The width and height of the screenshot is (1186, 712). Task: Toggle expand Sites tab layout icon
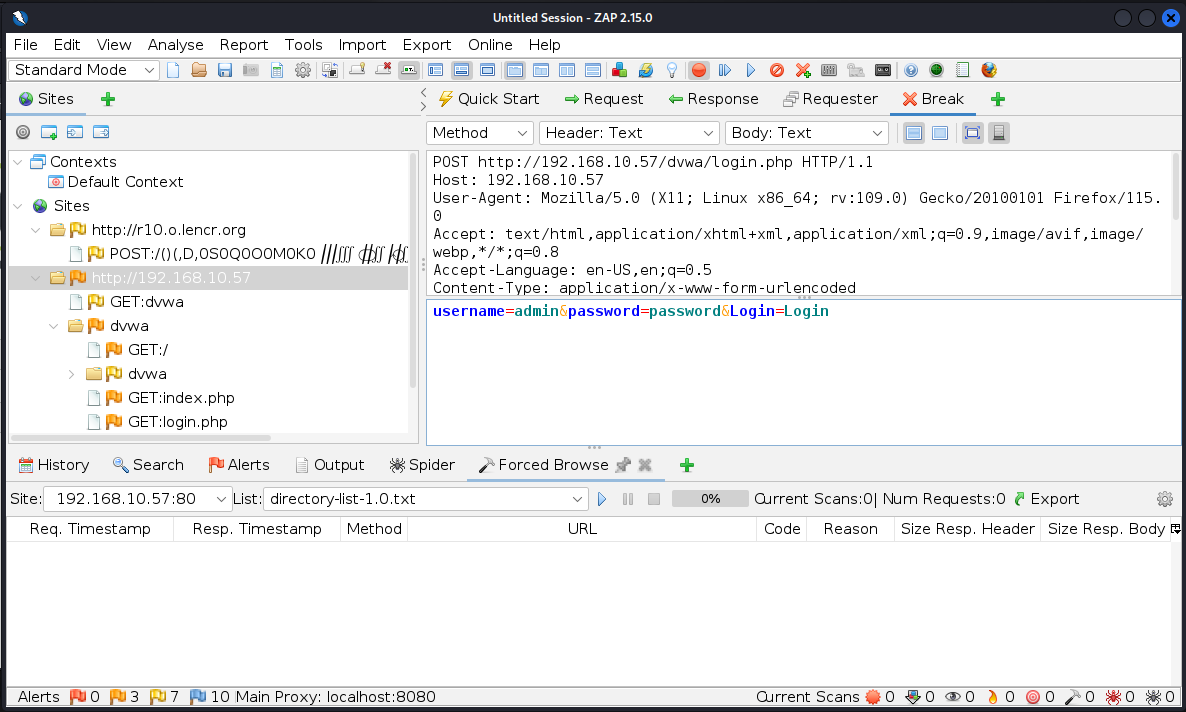(436, 70)
